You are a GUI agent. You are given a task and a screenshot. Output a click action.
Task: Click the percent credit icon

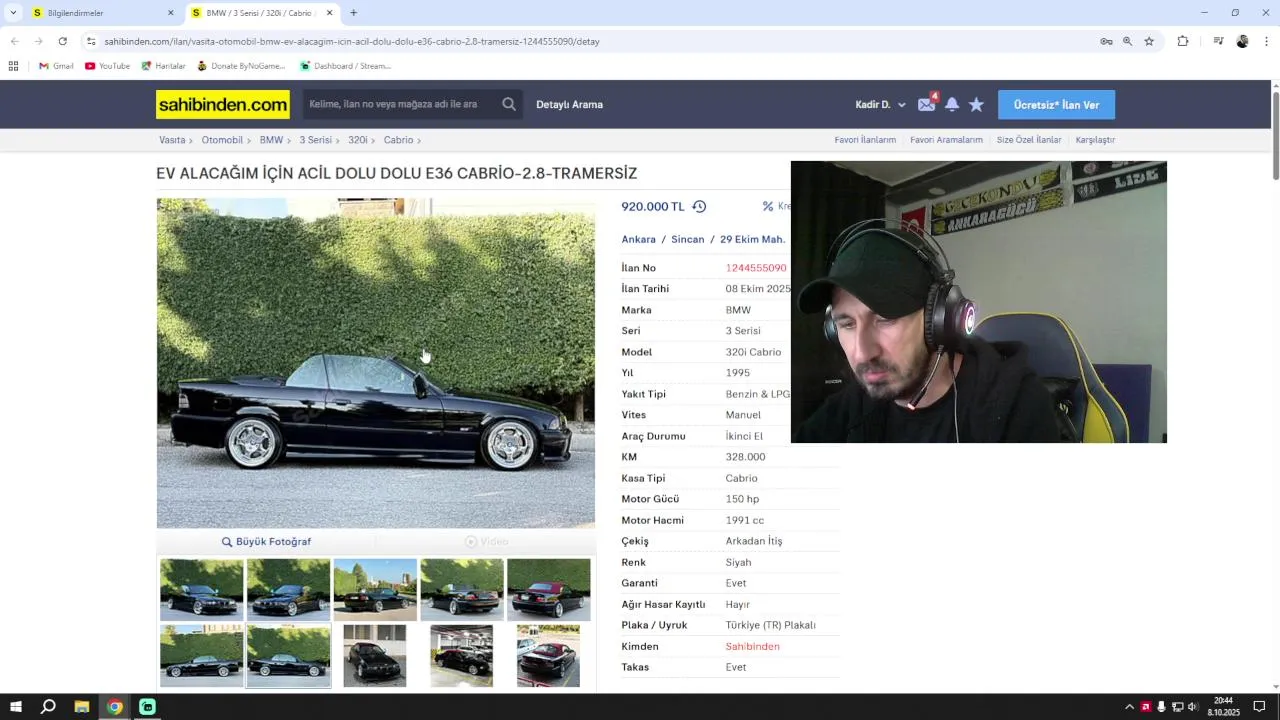768,206
